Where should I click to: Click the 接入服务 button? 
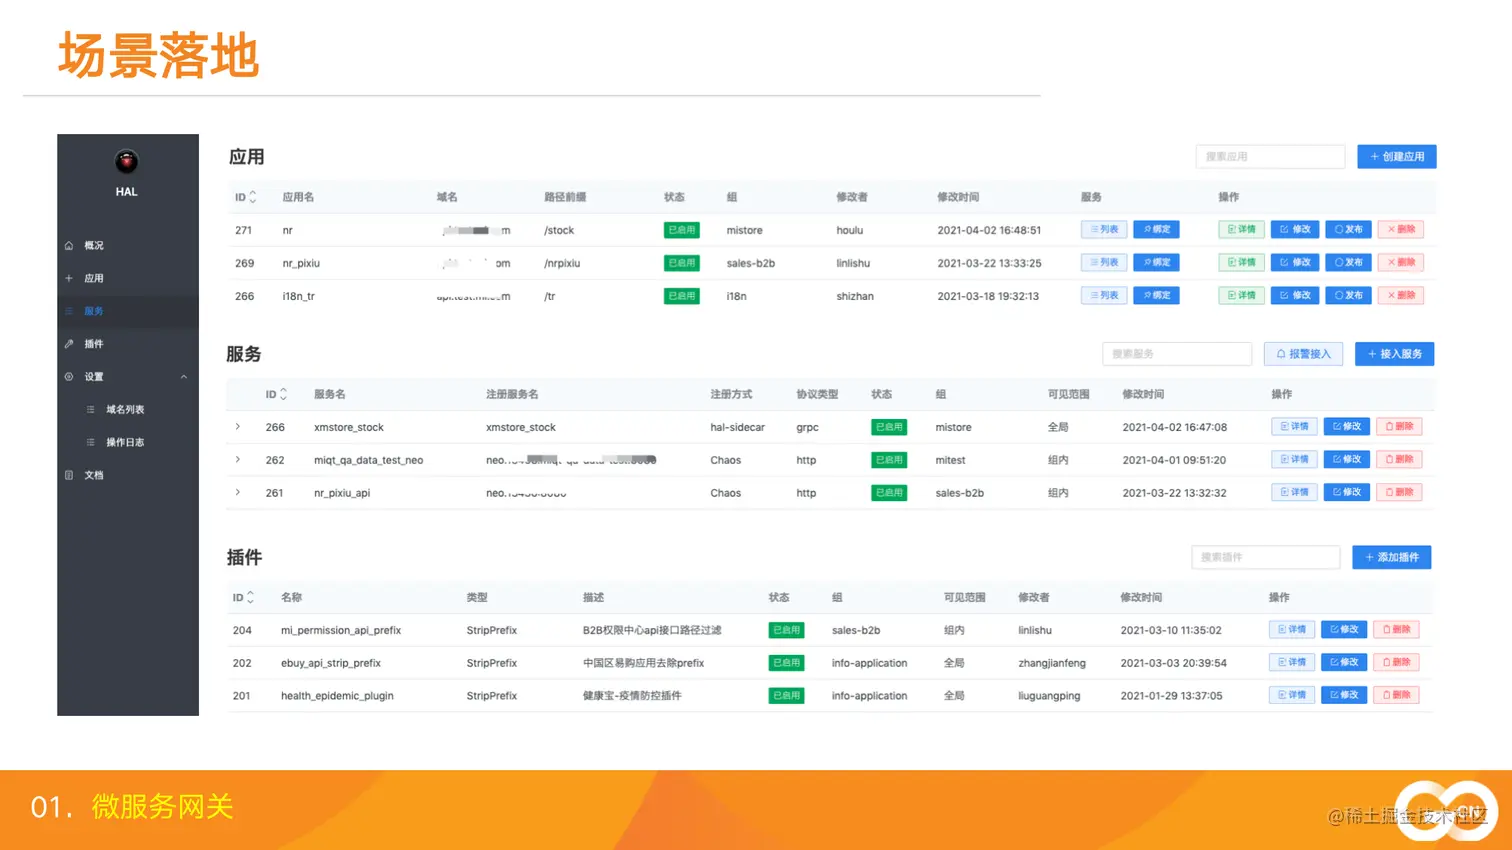[1395, 354]
